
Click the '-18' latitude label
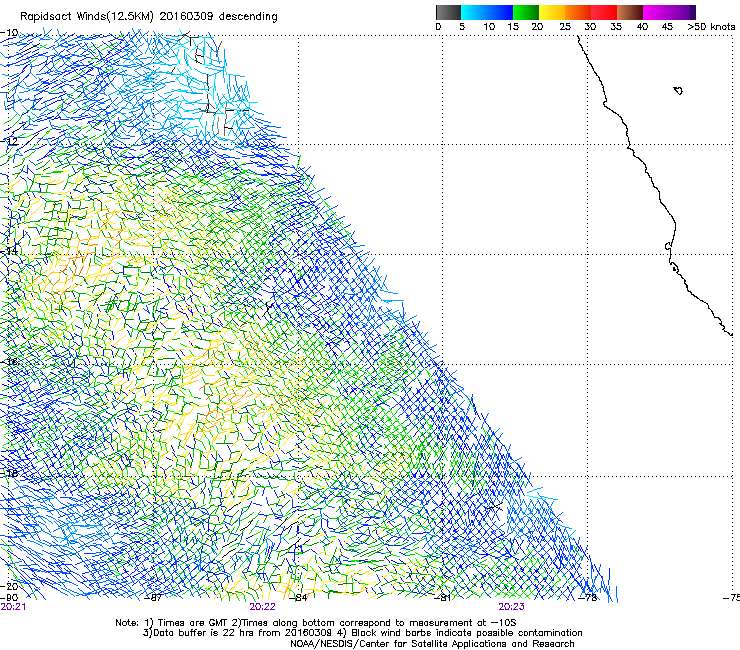click(9, 473)
